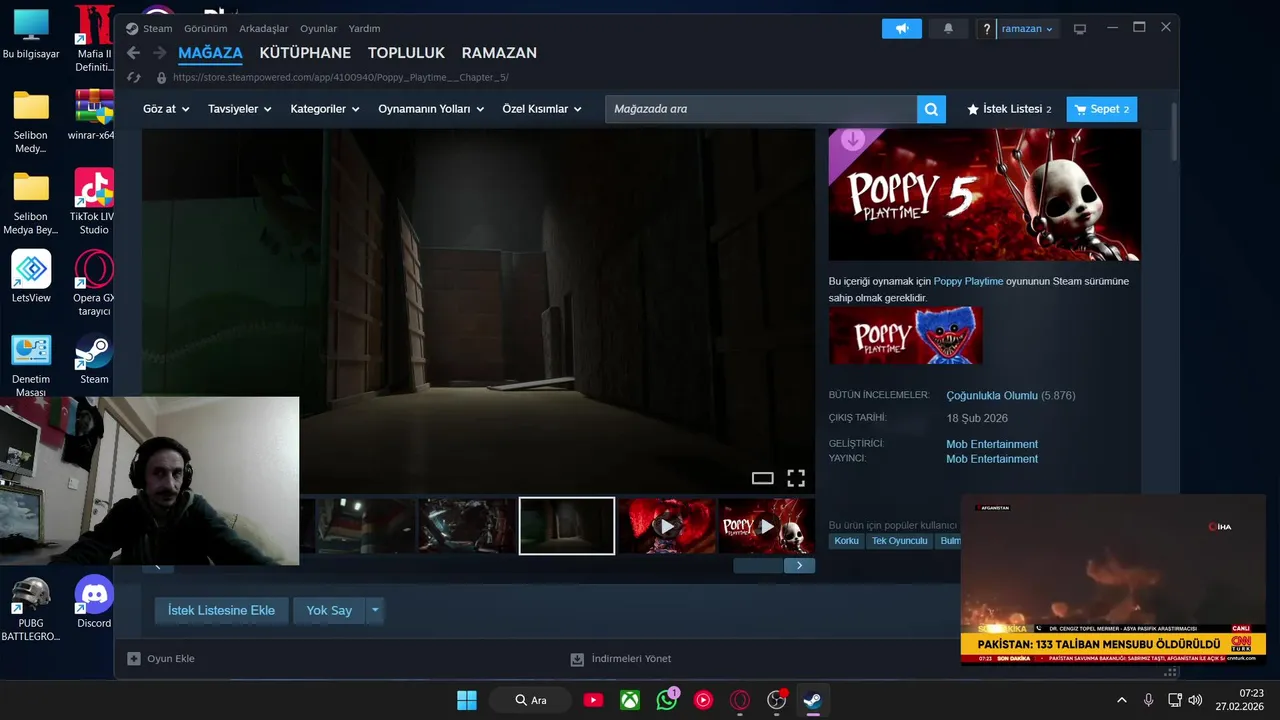This screenshot has width=1280, height=720.
Task: Enter fullscreen for the media viewer
Action: click(x=796, y=478)
